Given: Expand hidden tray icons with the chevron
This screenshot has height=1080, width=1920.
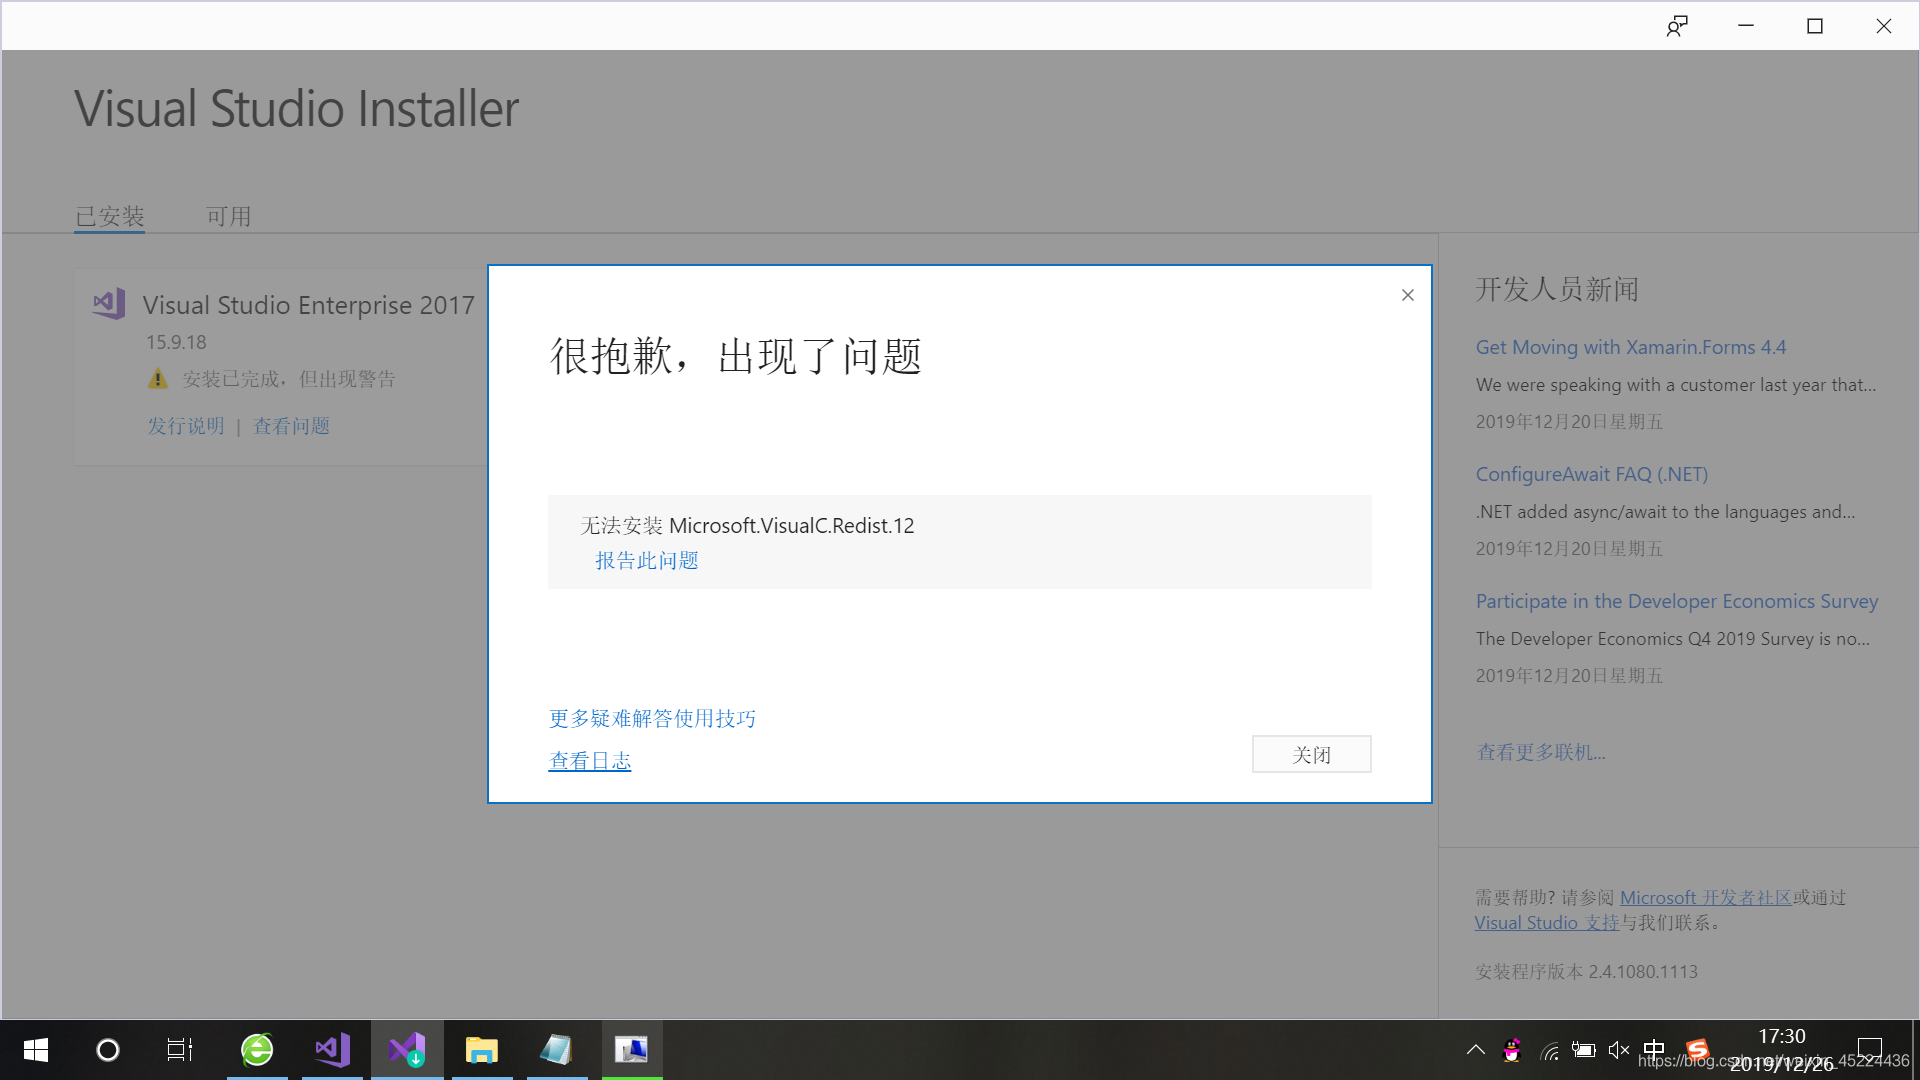Looking at the screenshot, I should (x=1475, y=1050).
